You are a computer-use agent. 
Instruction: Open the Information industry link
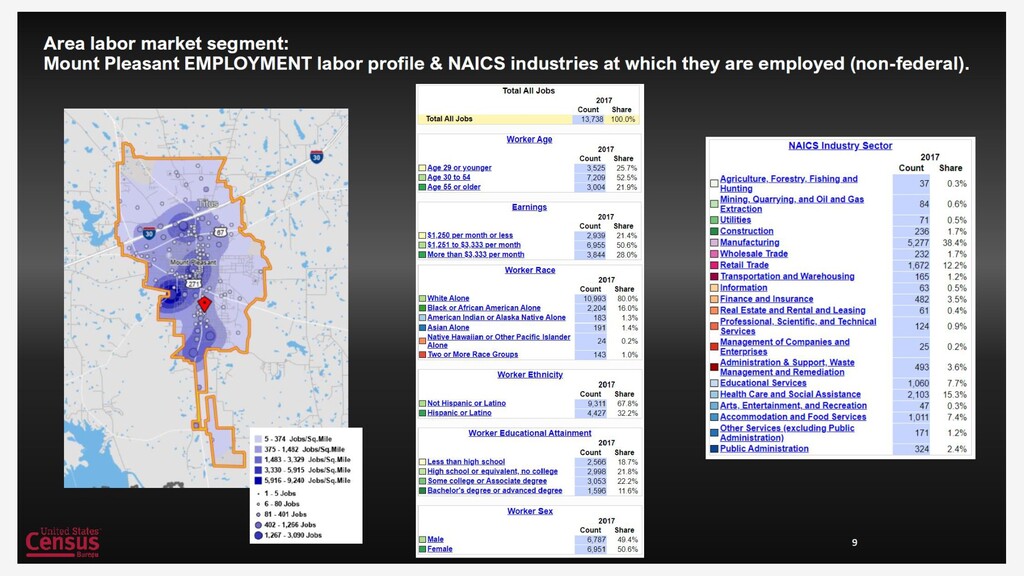(x=743, y=287)
